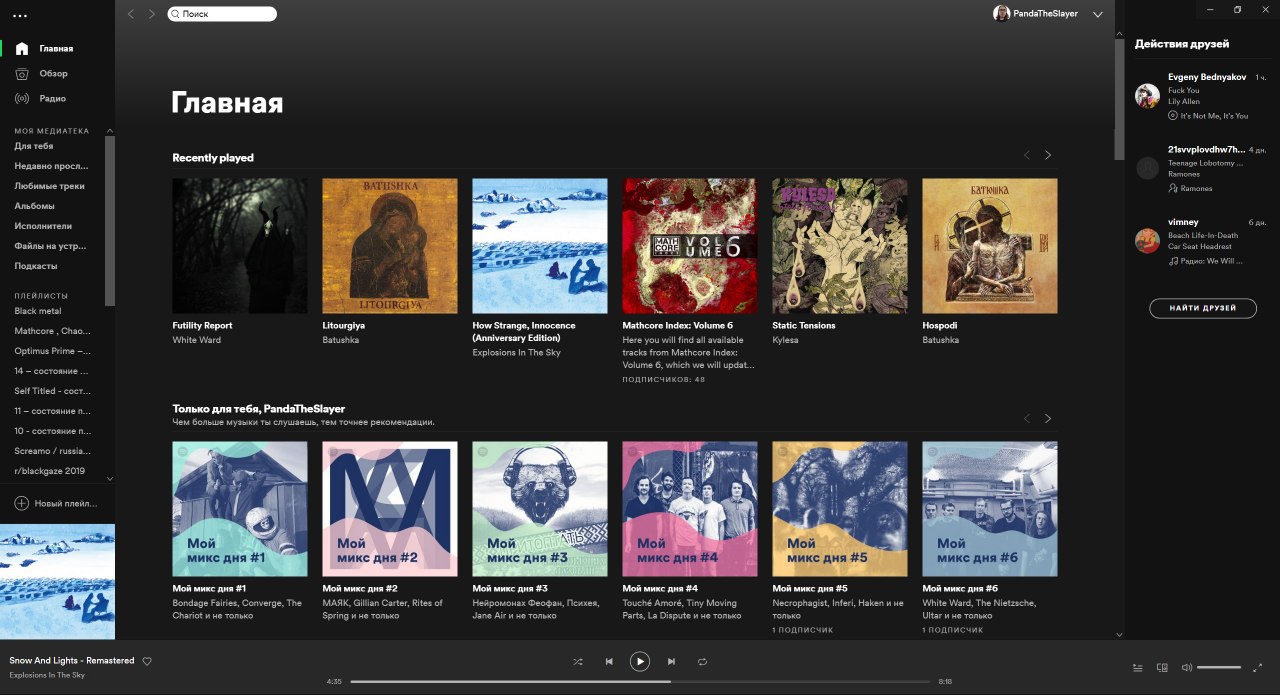Skip to previous track
This screenshot has width=1280, height=695.
609,662
